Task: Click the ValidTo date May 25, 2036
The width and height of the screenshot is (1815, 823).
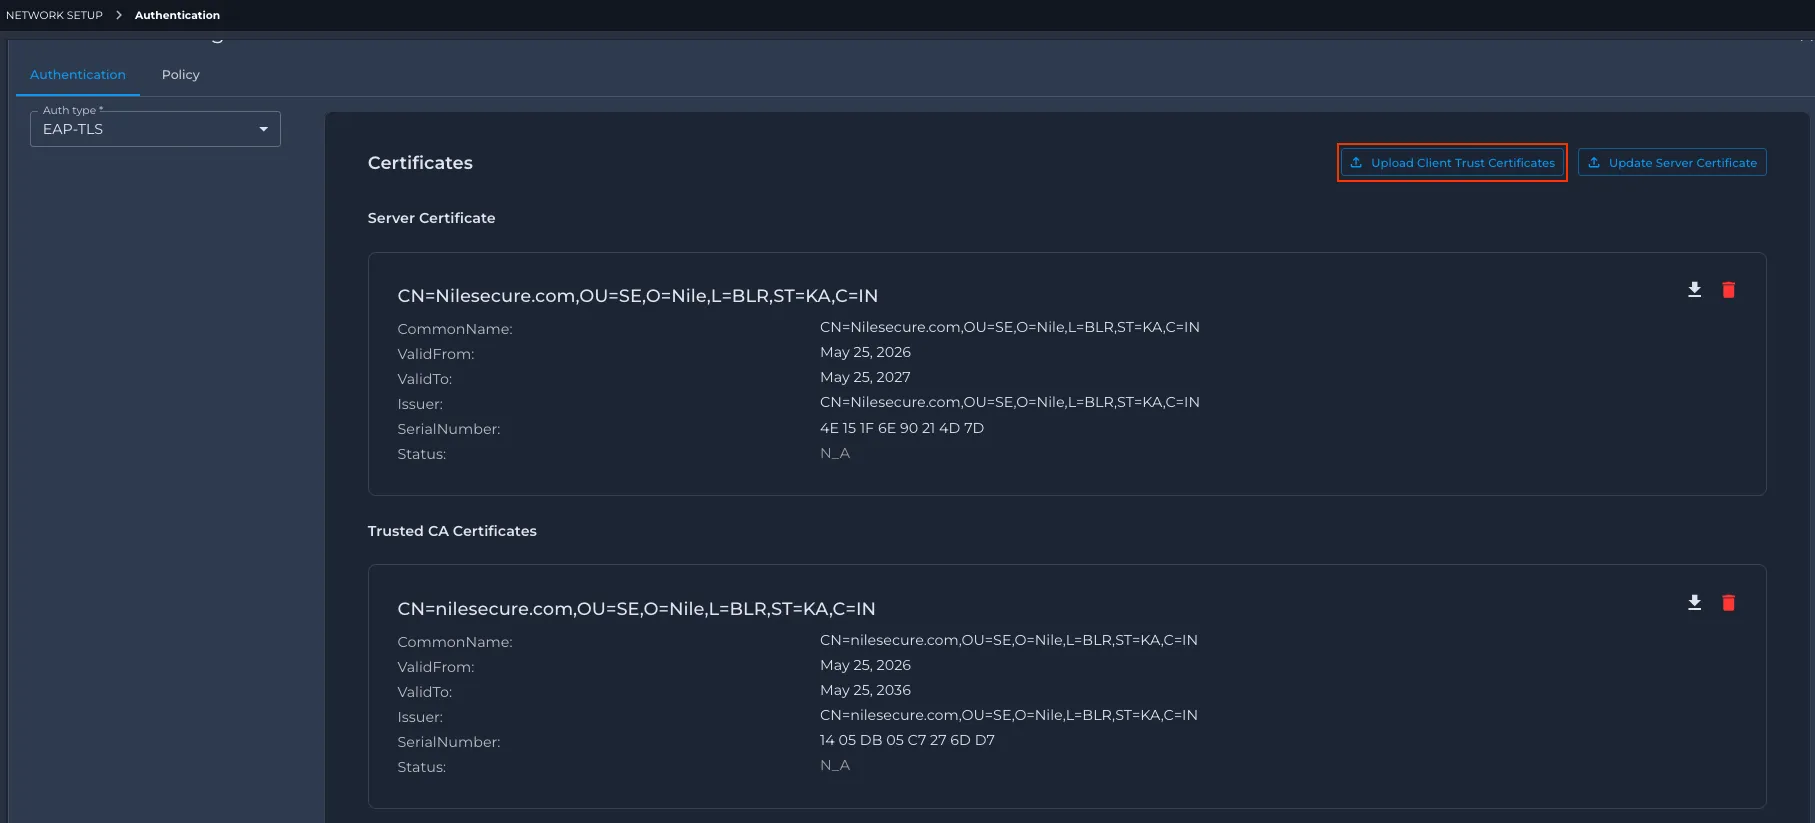Action: pyautogui.click(x=865, y=690)
